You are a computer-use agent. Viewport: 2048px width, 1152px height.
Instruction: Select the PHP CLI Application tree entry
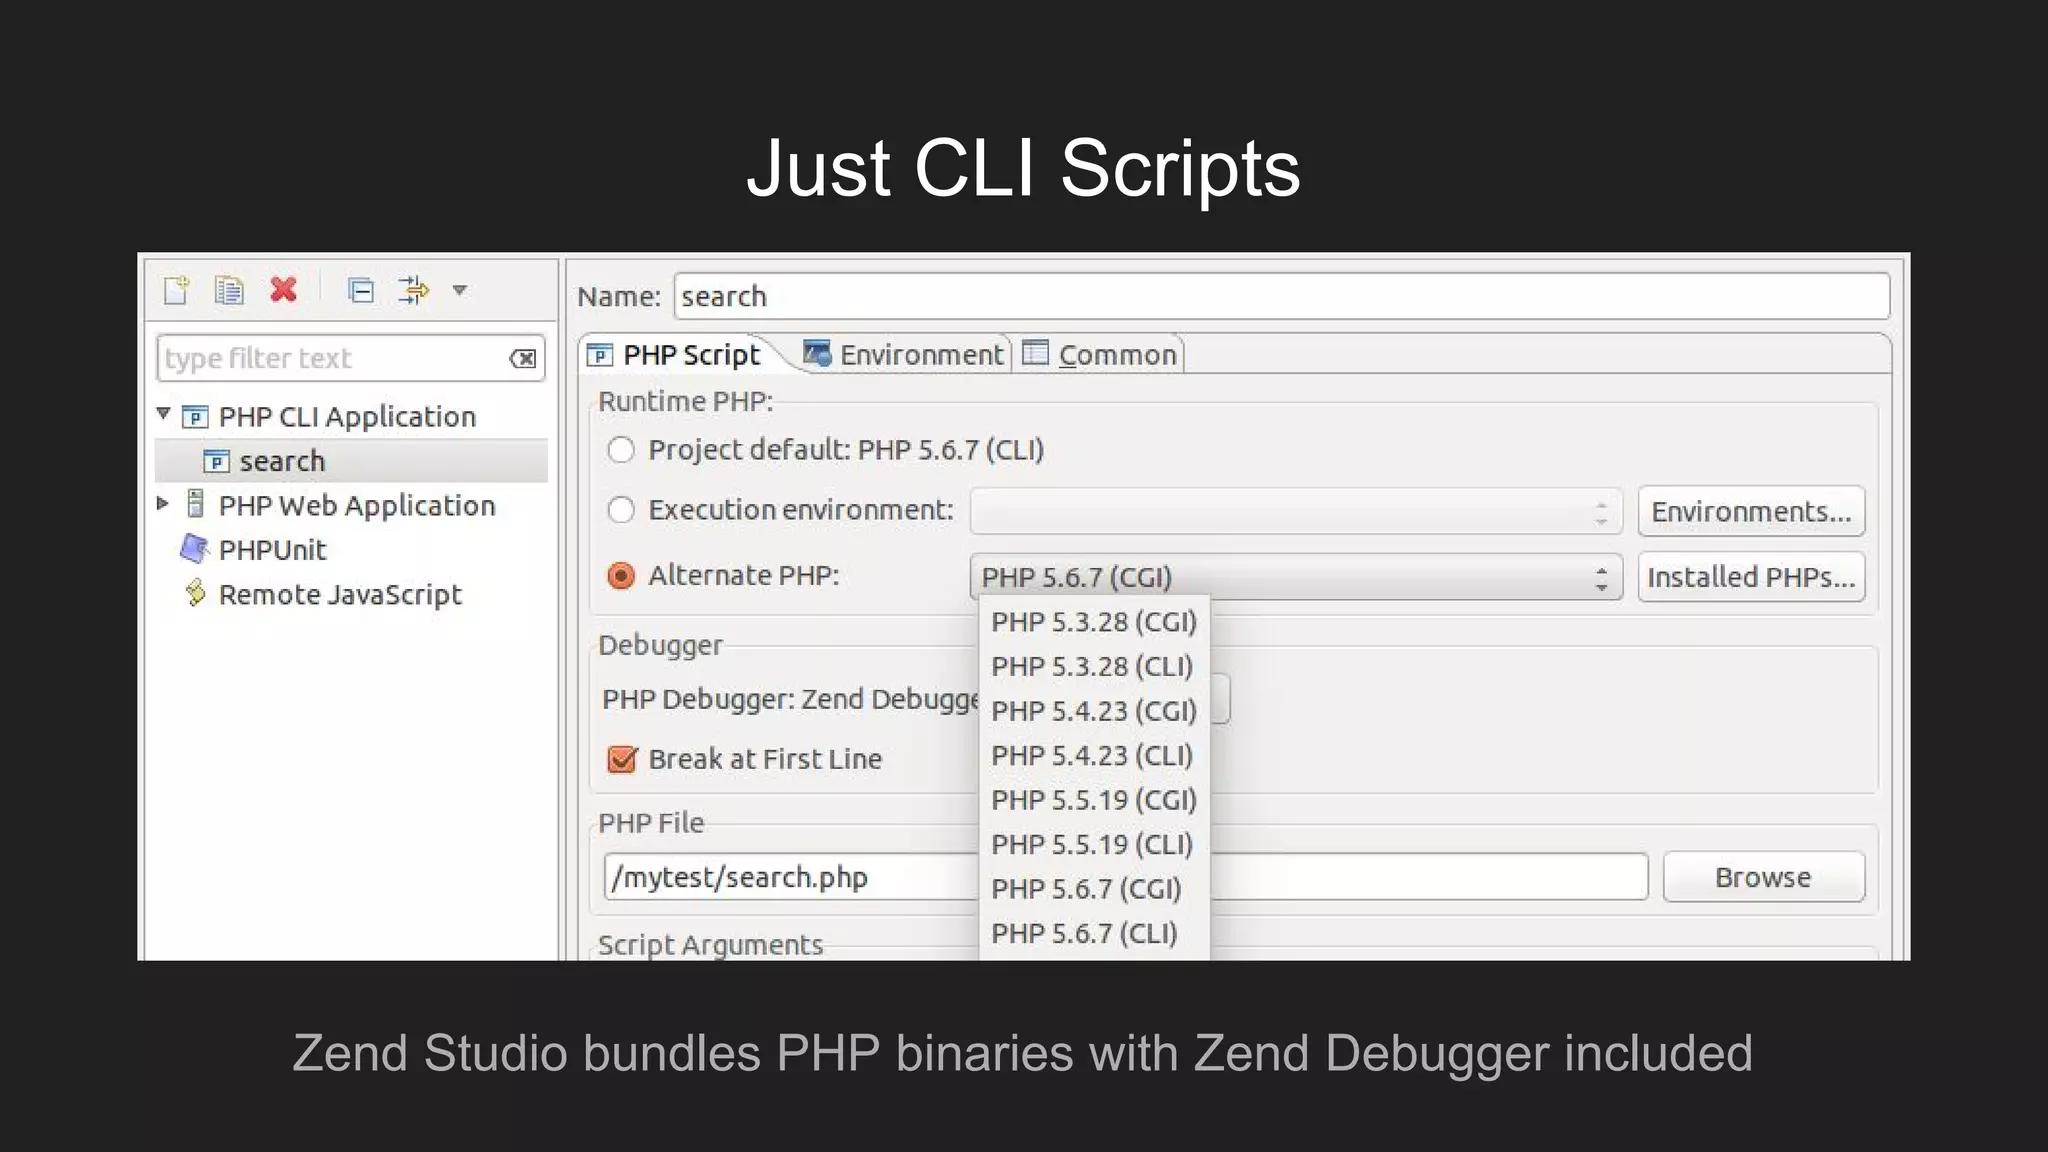[x=347, y=416]
